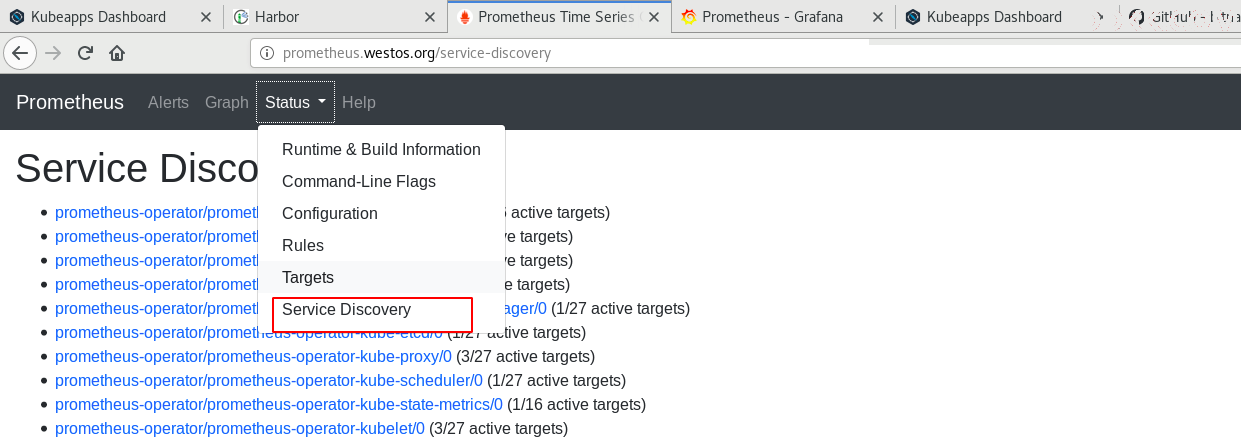The width and height of the screenshot is (1241, 437).
Task: Close the first Kubeapps Dashboard tab
Action: (x=205, y=17)
